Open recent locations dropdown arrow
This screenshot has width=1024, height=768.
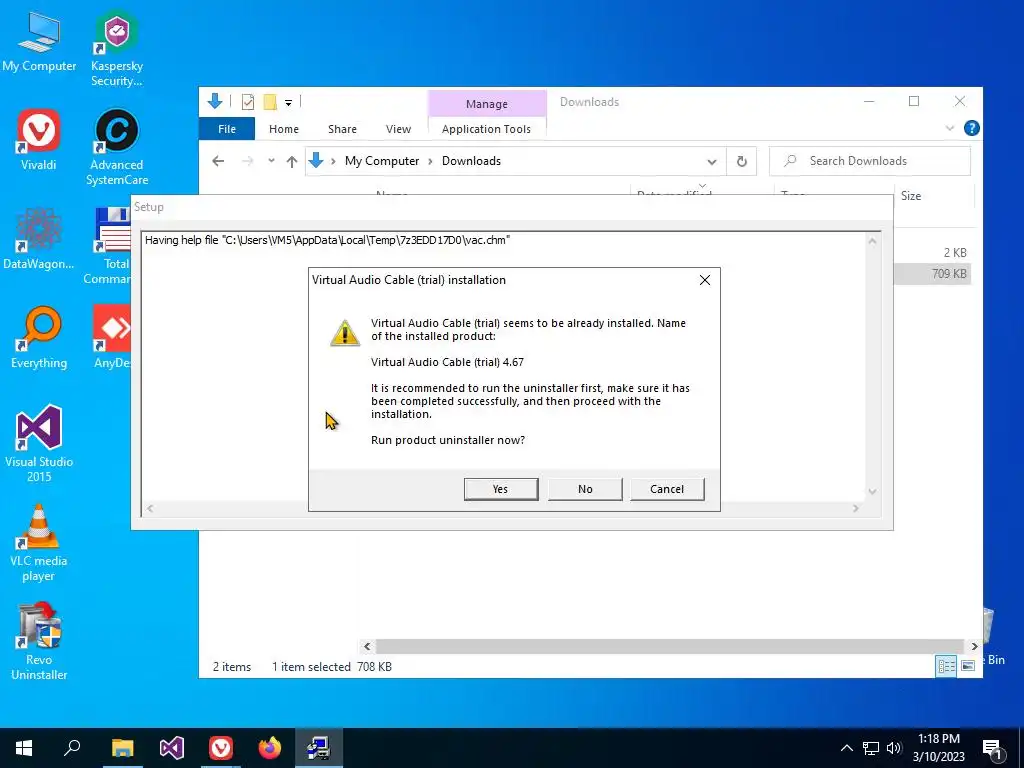click(x=271, y=161)
